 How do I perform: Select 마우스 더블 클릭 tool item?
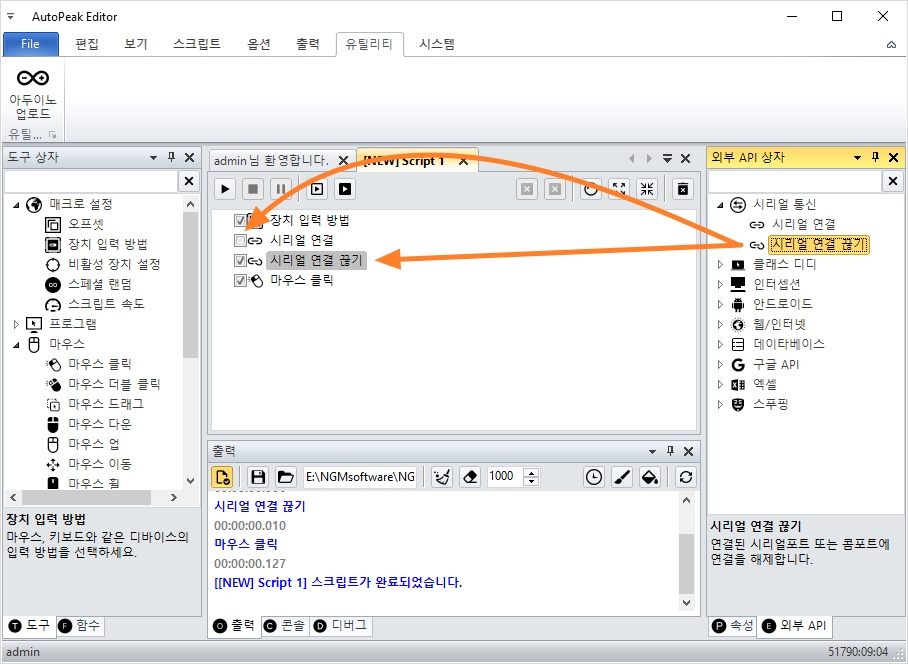point(114,384)
